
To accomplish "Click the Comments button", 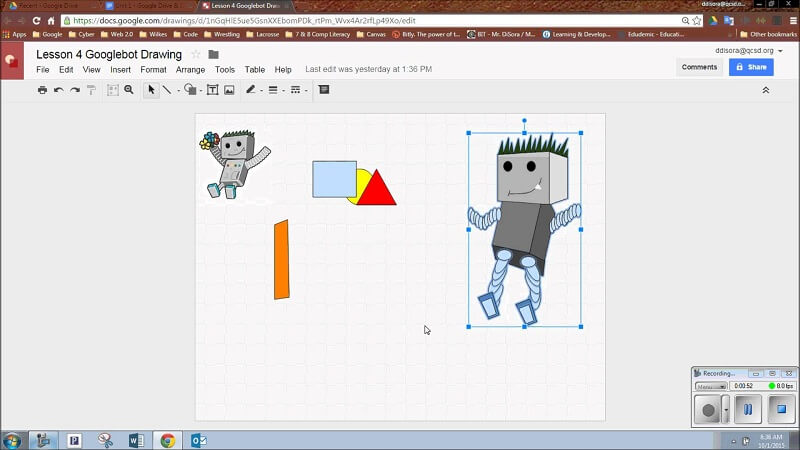I will tap(699, 67).
